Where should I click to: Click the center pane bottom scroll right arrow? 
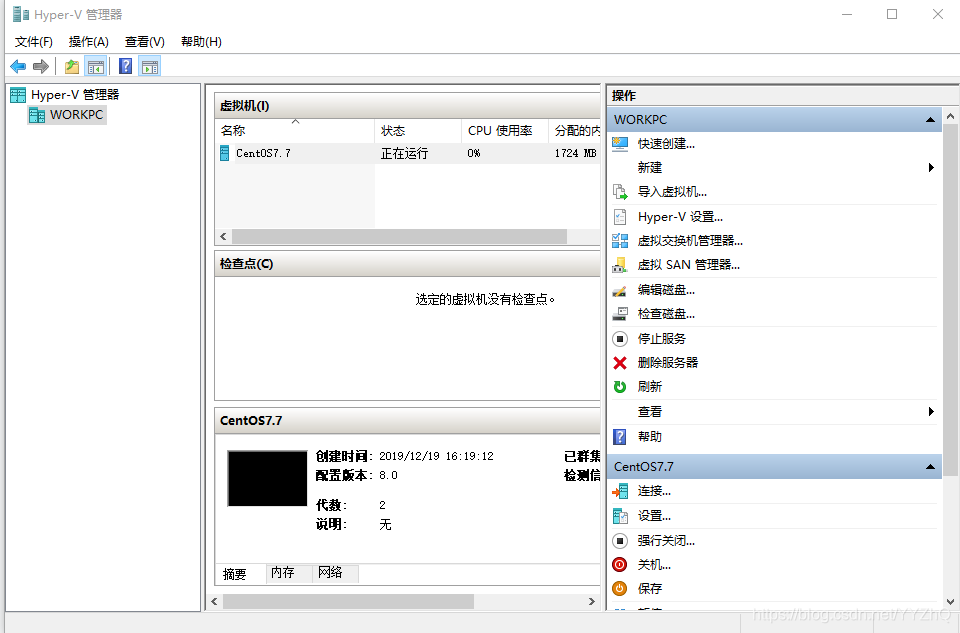click(591, 602)
